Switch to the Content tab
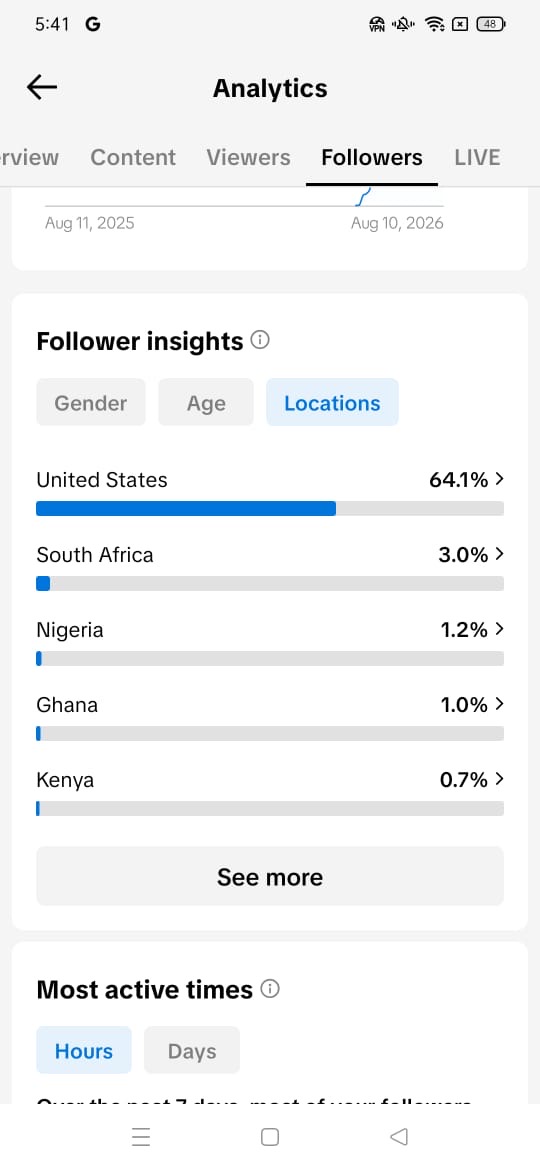 (x=133, y=157)
